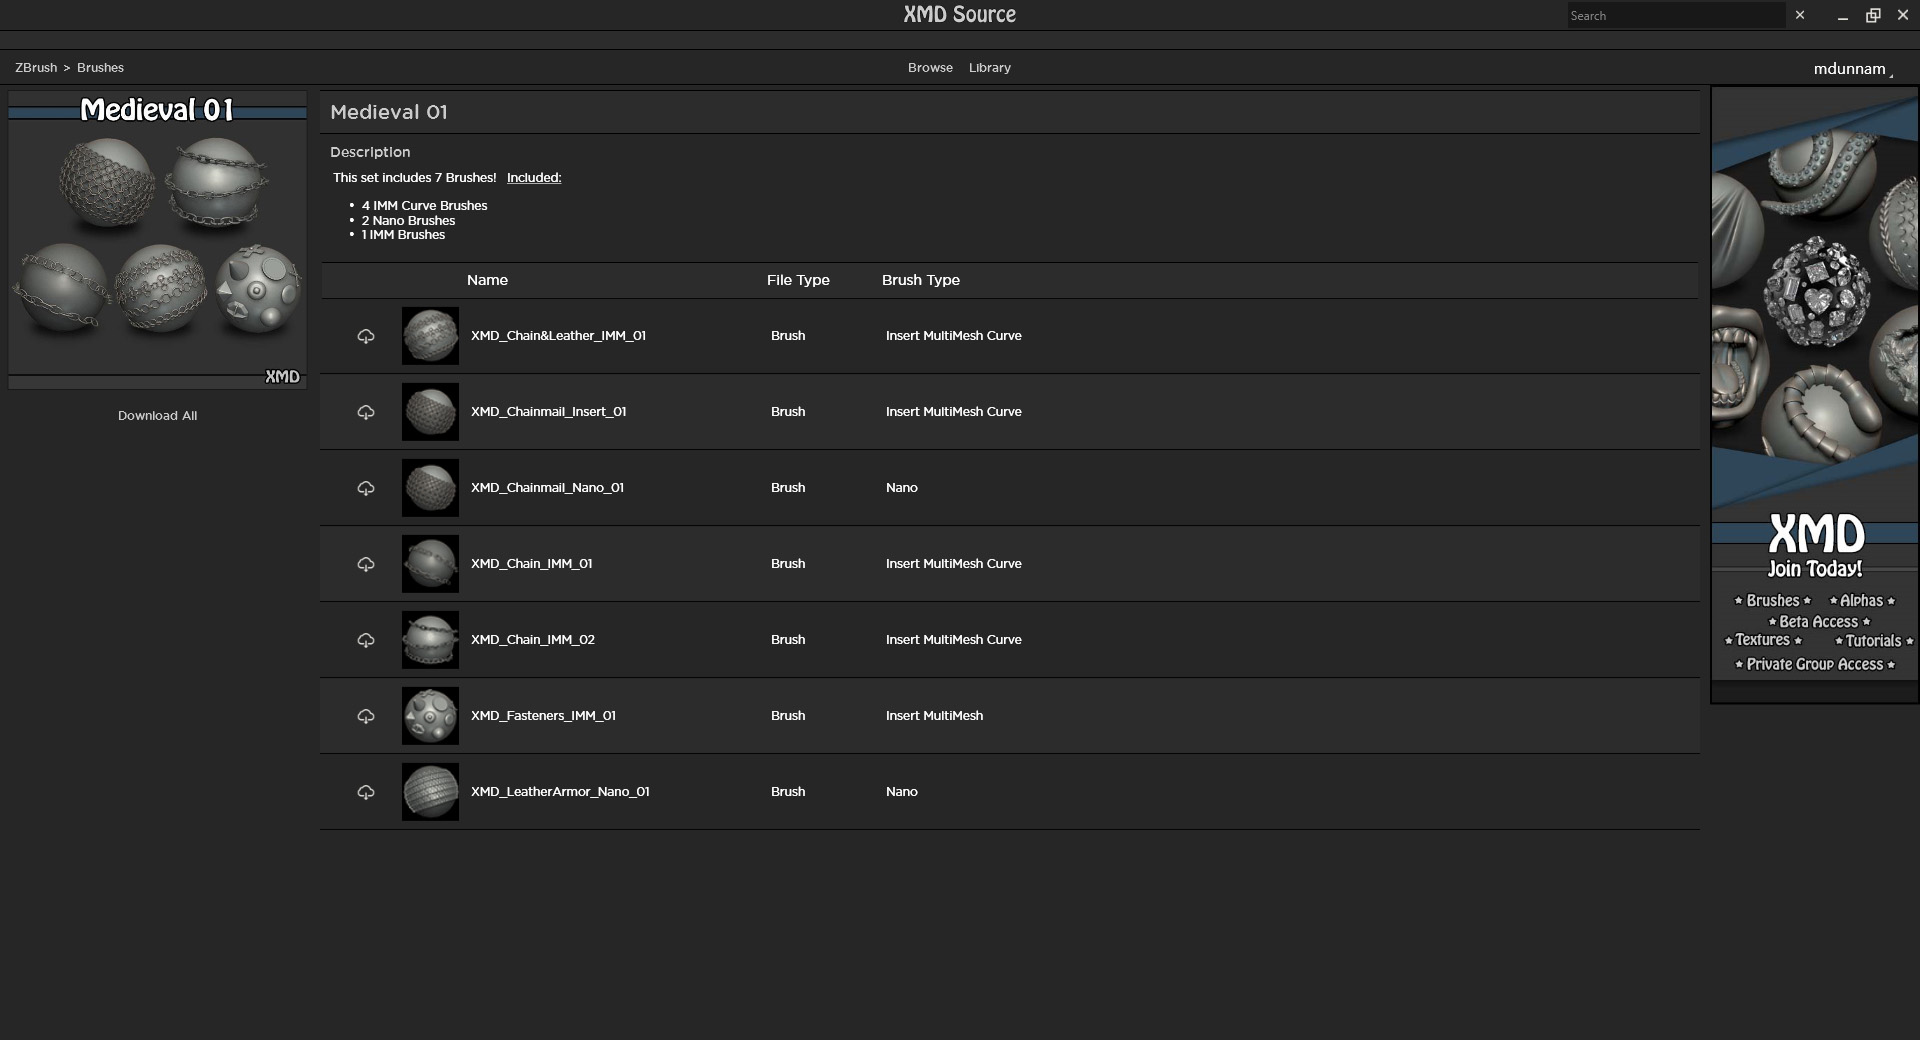This screenshot has width=1920, height=1040.
Task: Focus the Search input field
Action: [1675, 15]
